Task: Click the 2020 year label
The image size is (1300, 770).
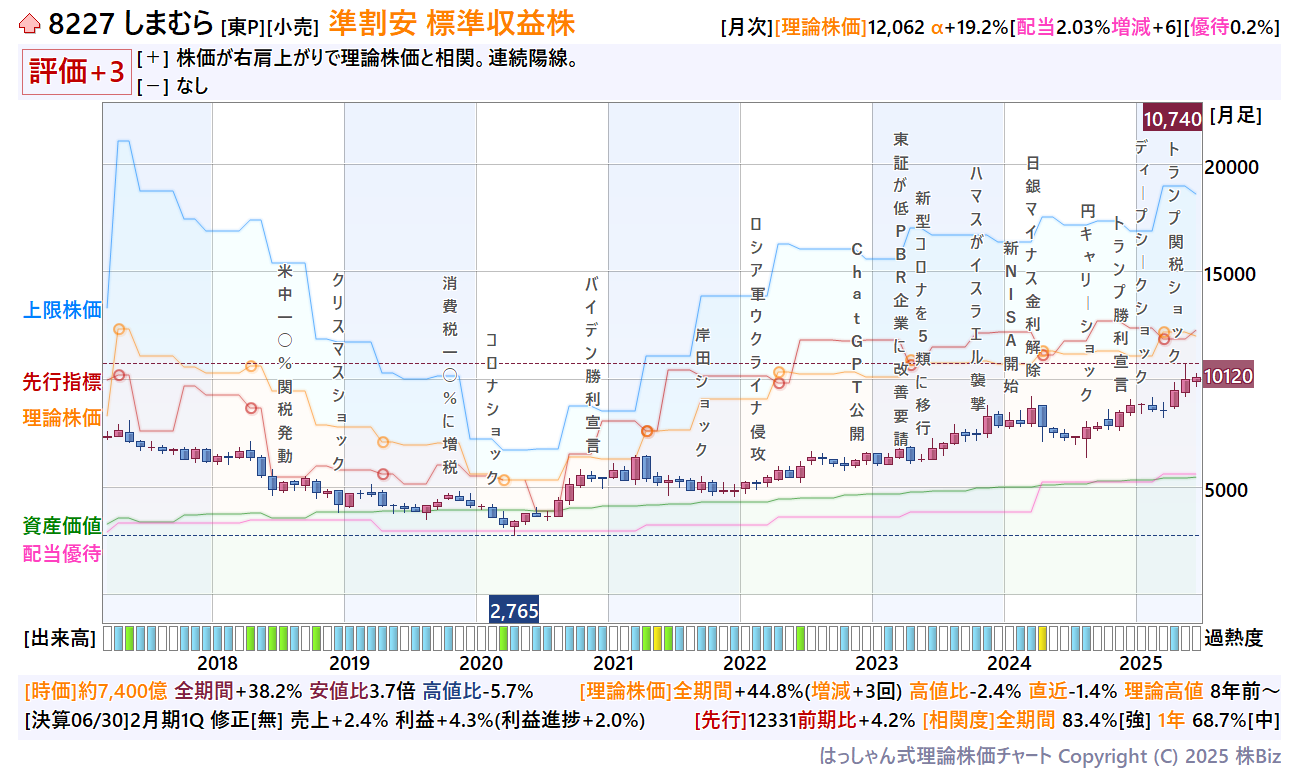Action: coord(480,662)
